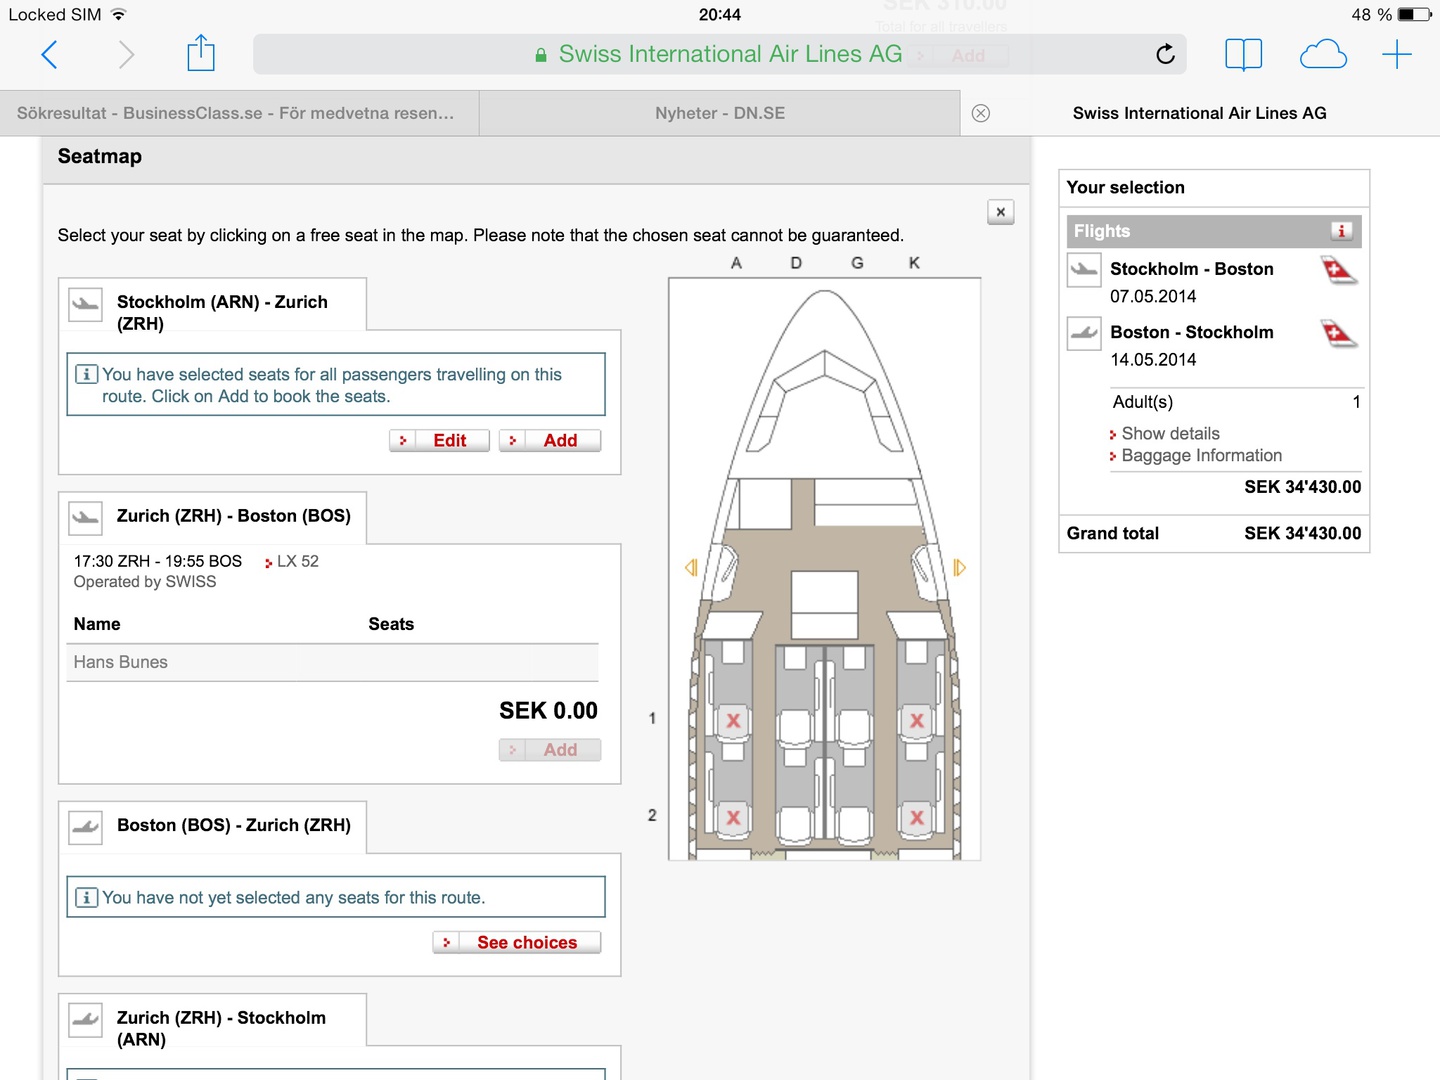Reload the page with the refresh icon
Image resolution: width=1440 pixels, height=1080 pixels.
pos(1165,54)
